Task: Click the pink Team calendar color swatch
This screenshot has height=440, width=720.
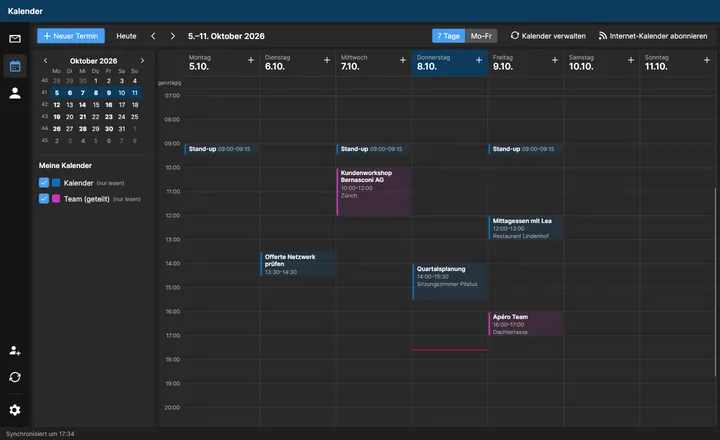Action: click(56, 199)
